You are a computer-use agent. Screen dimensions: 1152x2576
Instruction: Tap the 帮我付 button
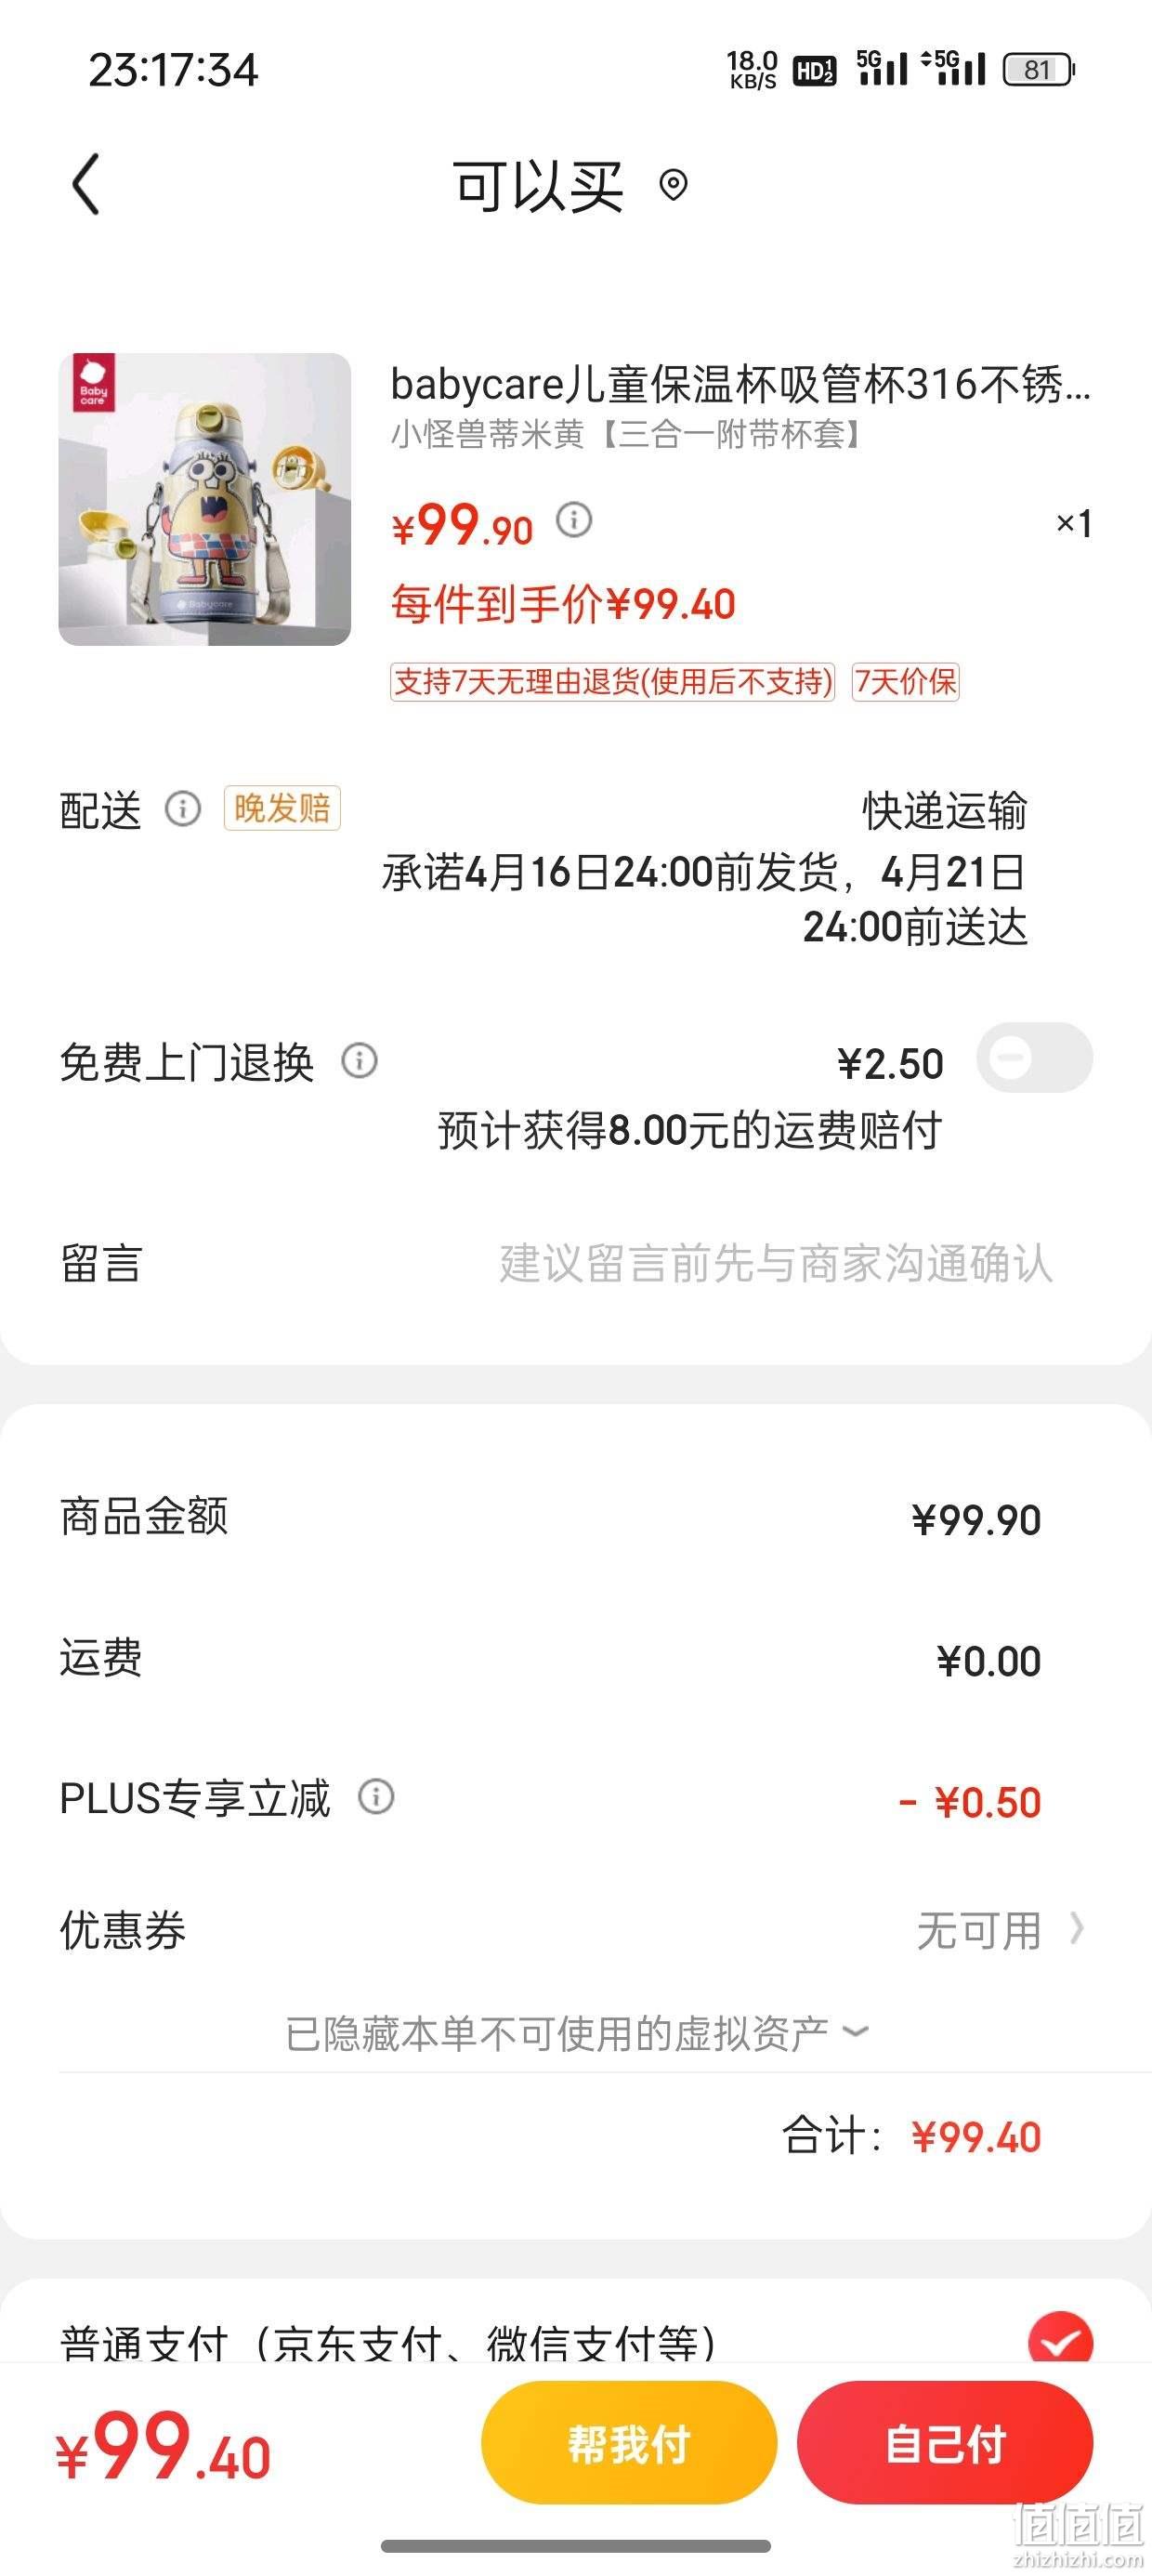click(629, 2444)
